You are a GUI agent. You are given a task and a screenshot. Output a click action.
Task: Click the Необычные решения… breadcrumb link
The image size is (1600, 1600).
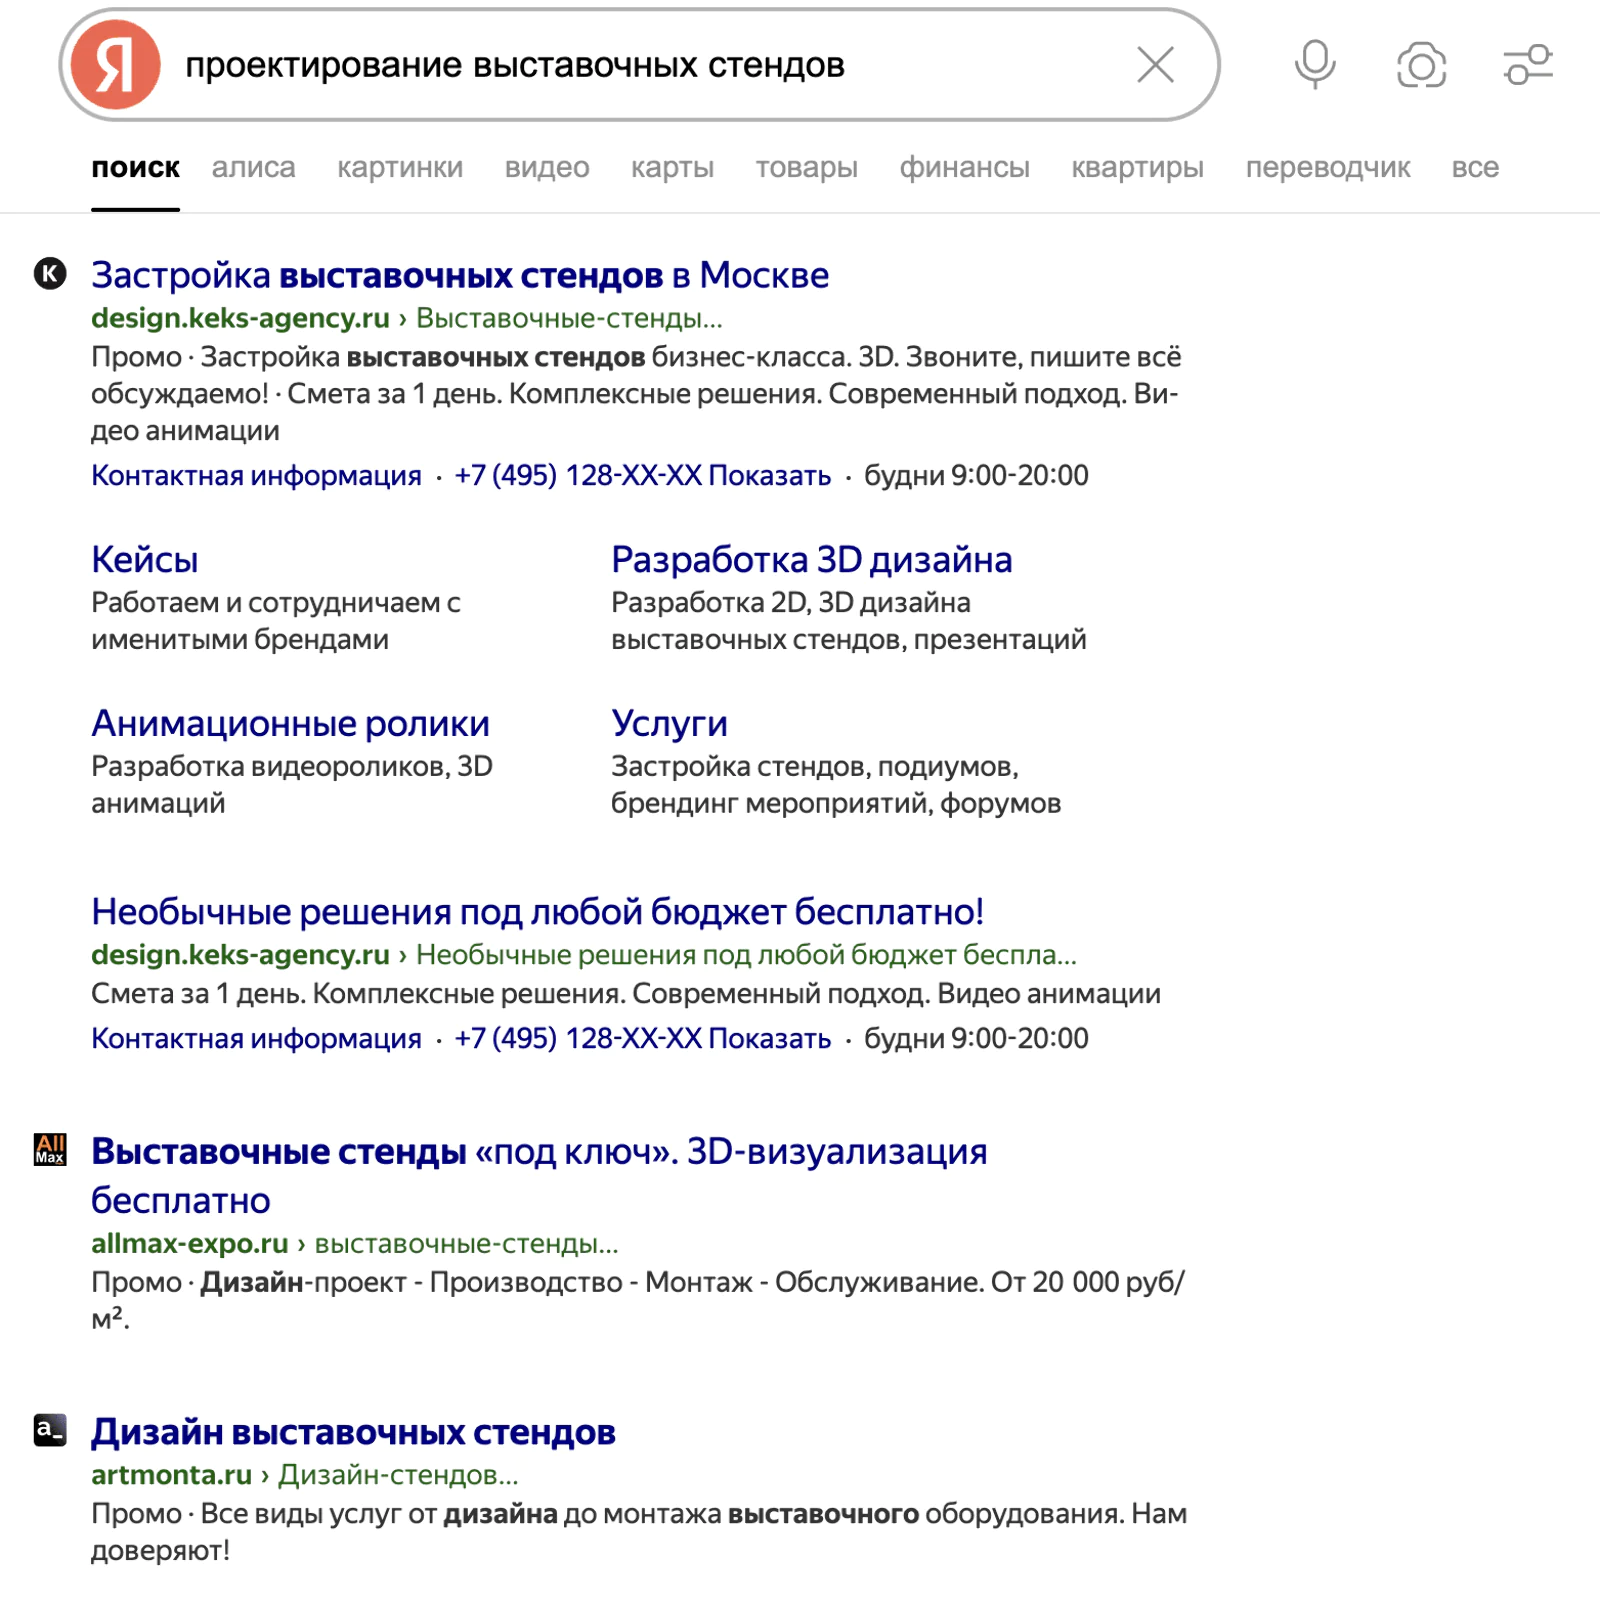click(x=746, y=955)
